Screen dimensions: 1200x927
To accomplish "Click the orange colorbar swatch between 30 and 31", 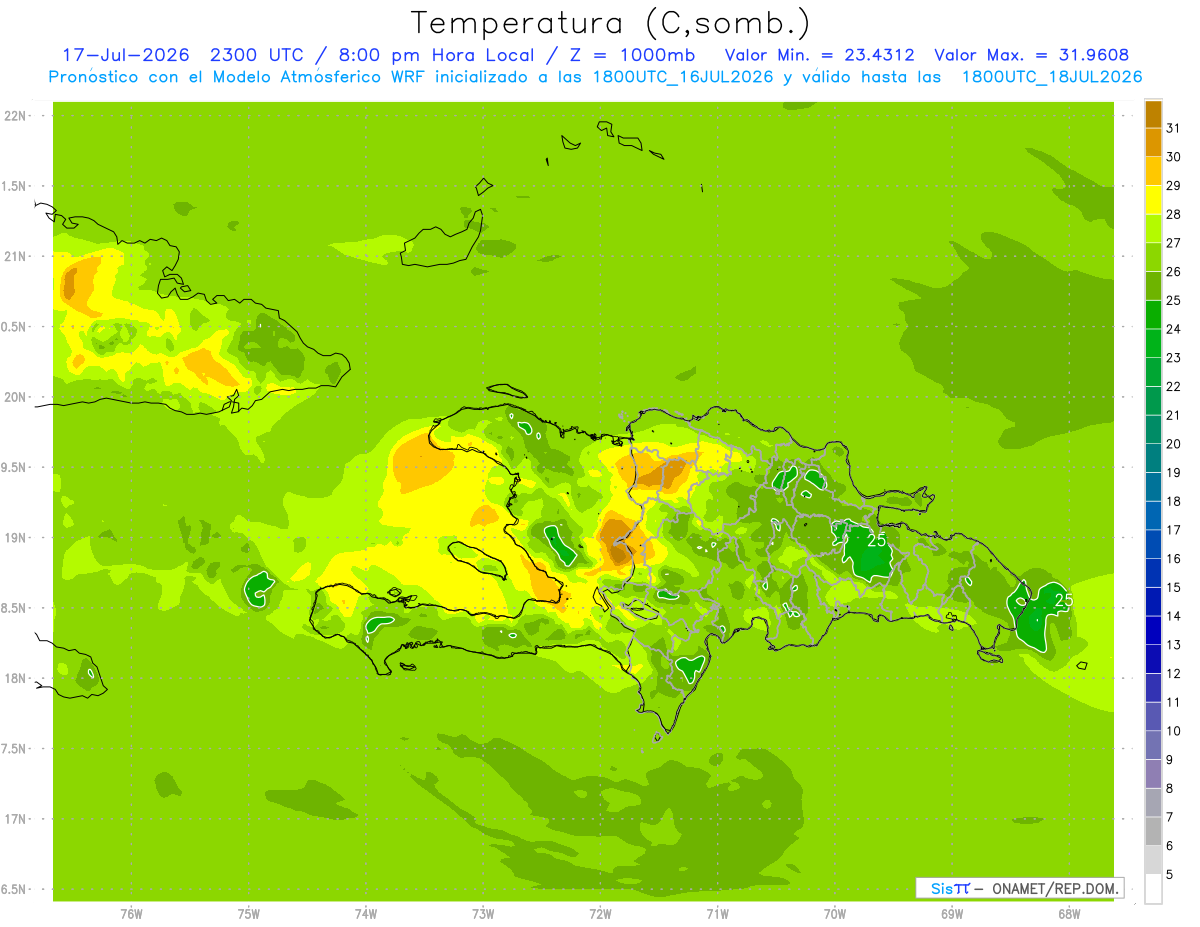I will (1153, 142).
